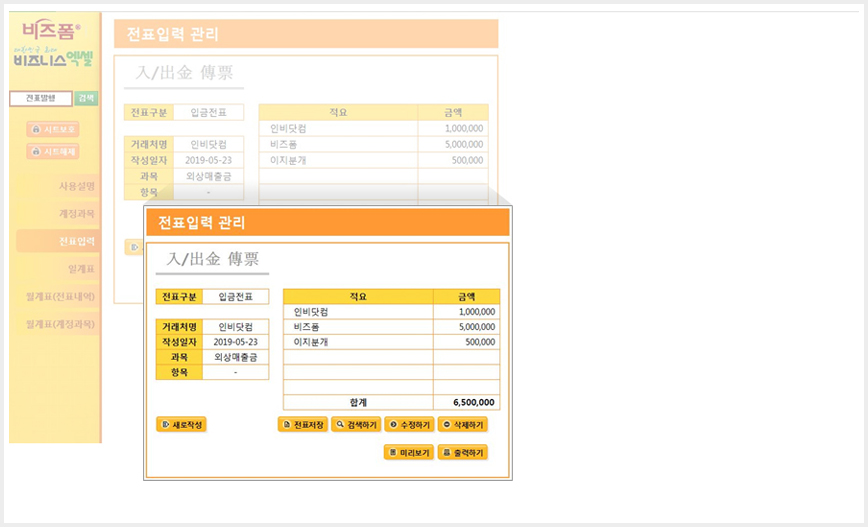Open print preview with 미리보기
Screen dimensions: 868x527
click(x=409, y=452)
